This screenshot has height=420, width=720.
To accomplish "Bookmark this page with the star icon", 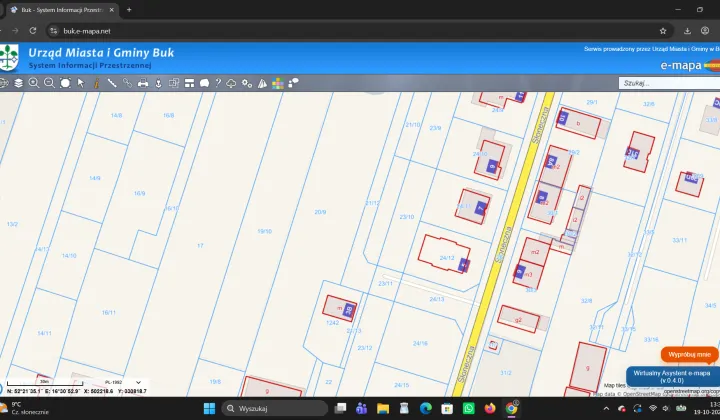I will [663, 31].
